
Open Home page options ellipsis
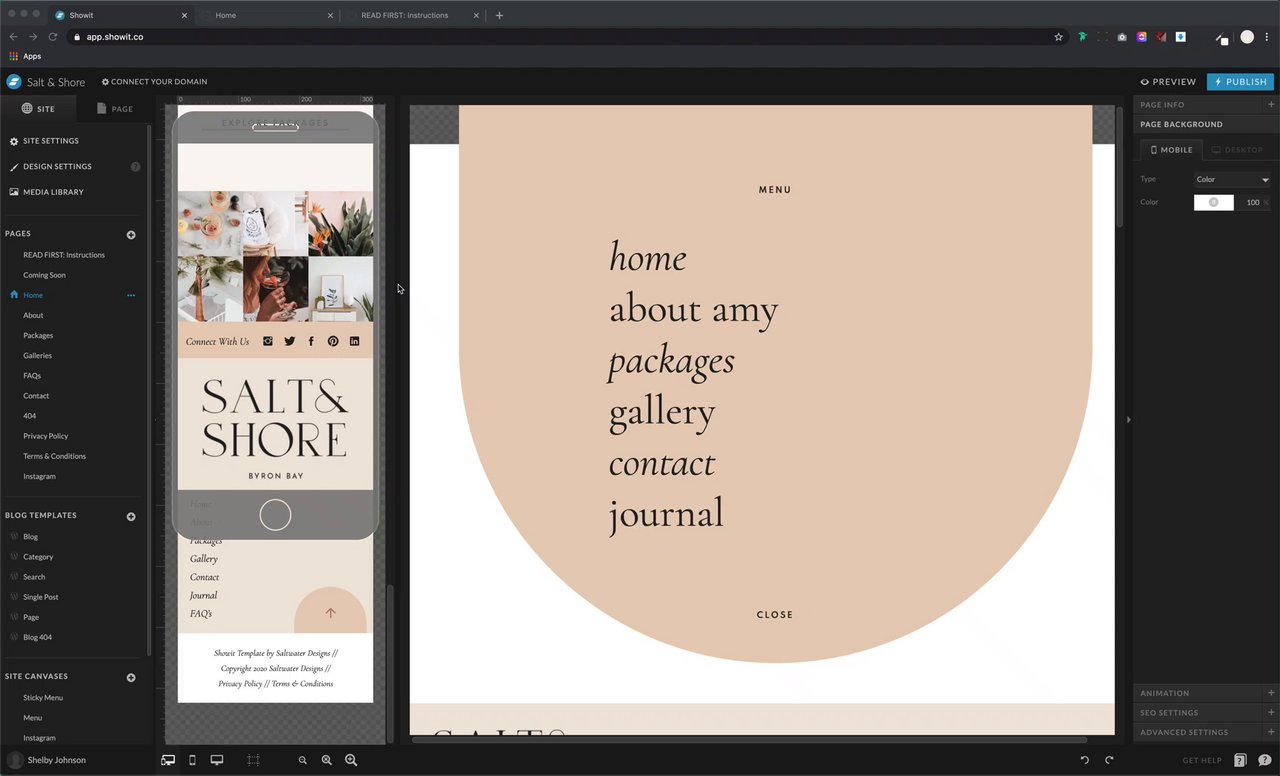[131, 296]
